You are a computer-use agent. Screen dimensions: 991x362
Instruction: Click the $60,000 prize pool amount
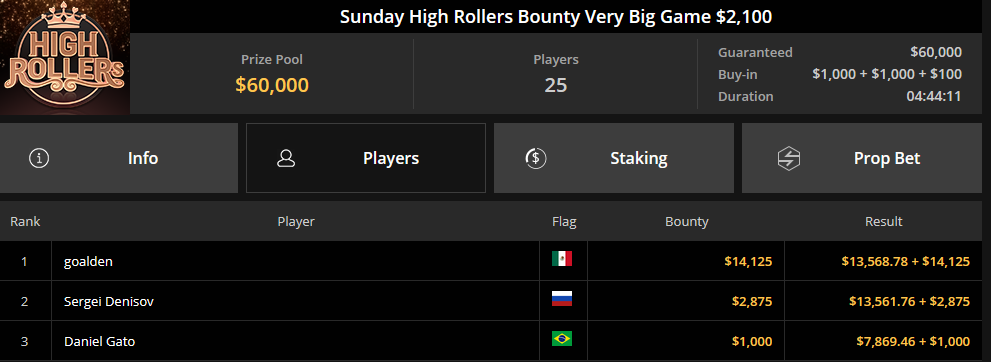point(272,85)
